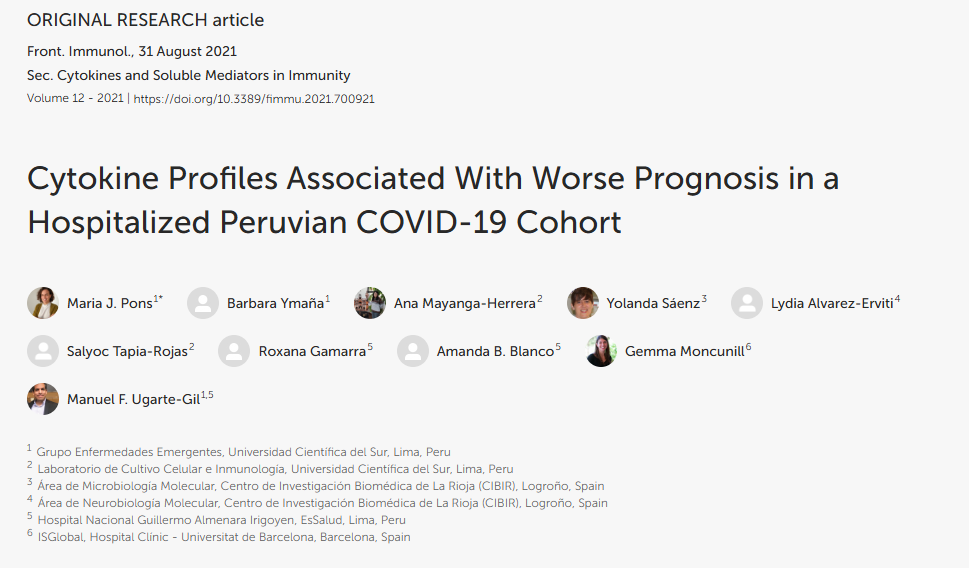
Task: Open Maria J. Pons profile photo
Action: 43,303
